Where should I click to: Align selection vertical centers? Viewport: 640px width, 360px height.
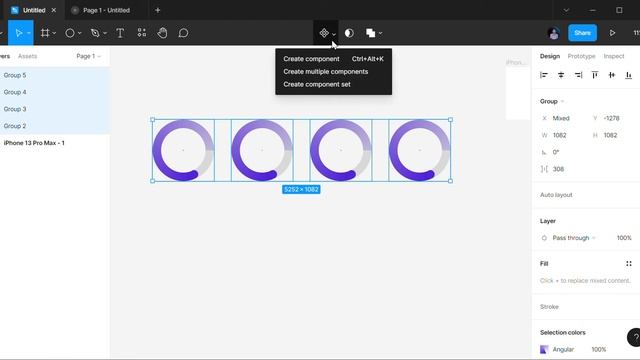(611, 75)
